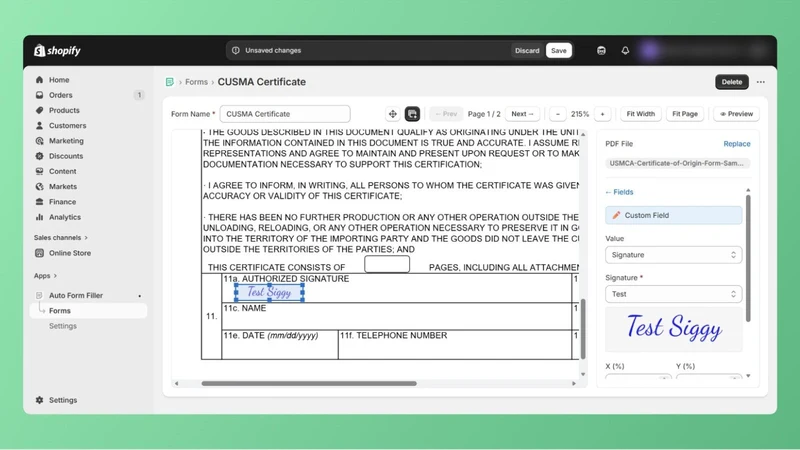Discard unsaved changes

527,51
